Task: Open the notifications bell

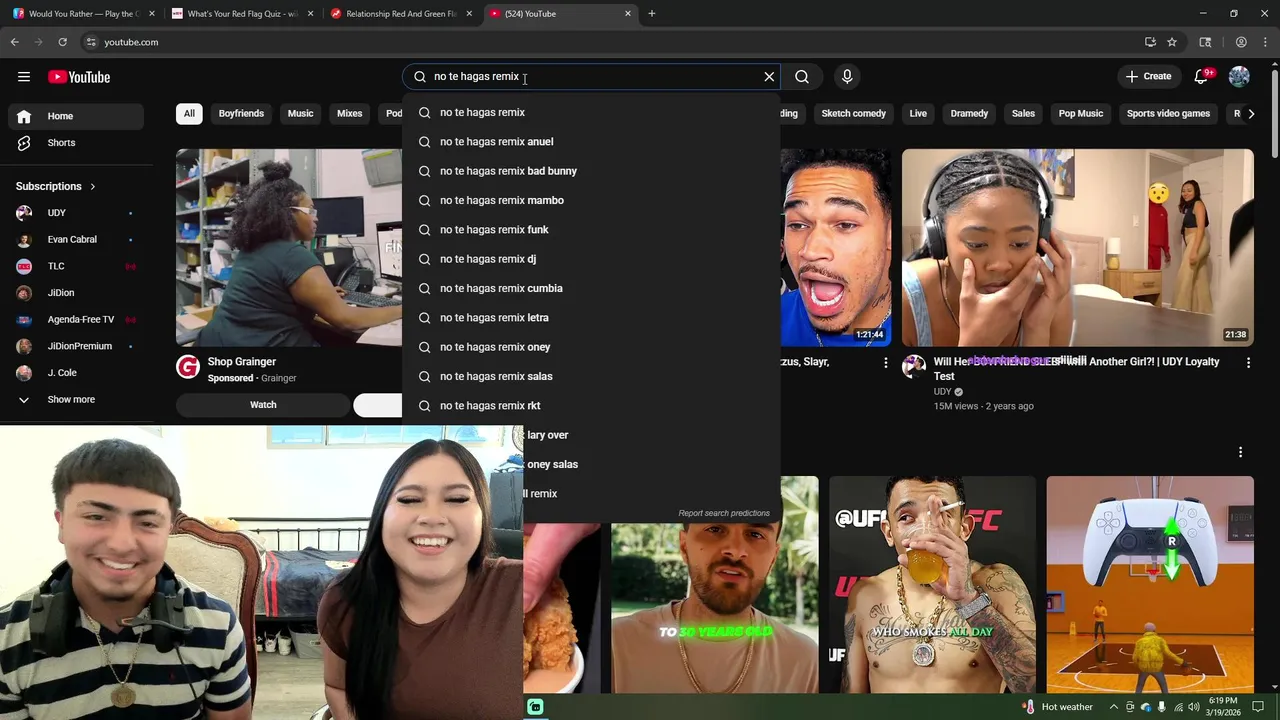Action: click(x=1201, y=77)
